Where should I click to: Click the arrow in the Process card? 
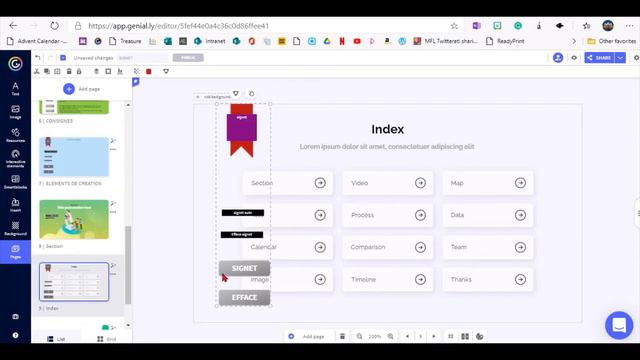coord(420,215)
